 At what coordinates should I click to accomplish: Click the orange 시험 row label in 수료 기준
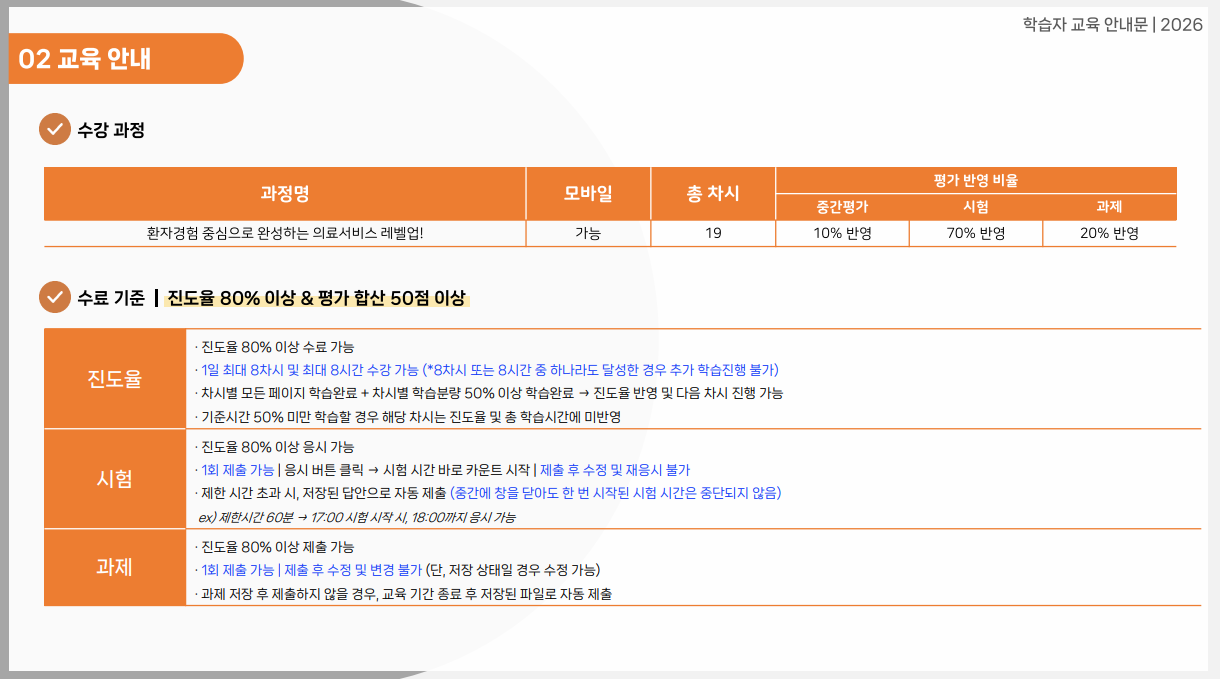tap(114, 479)
